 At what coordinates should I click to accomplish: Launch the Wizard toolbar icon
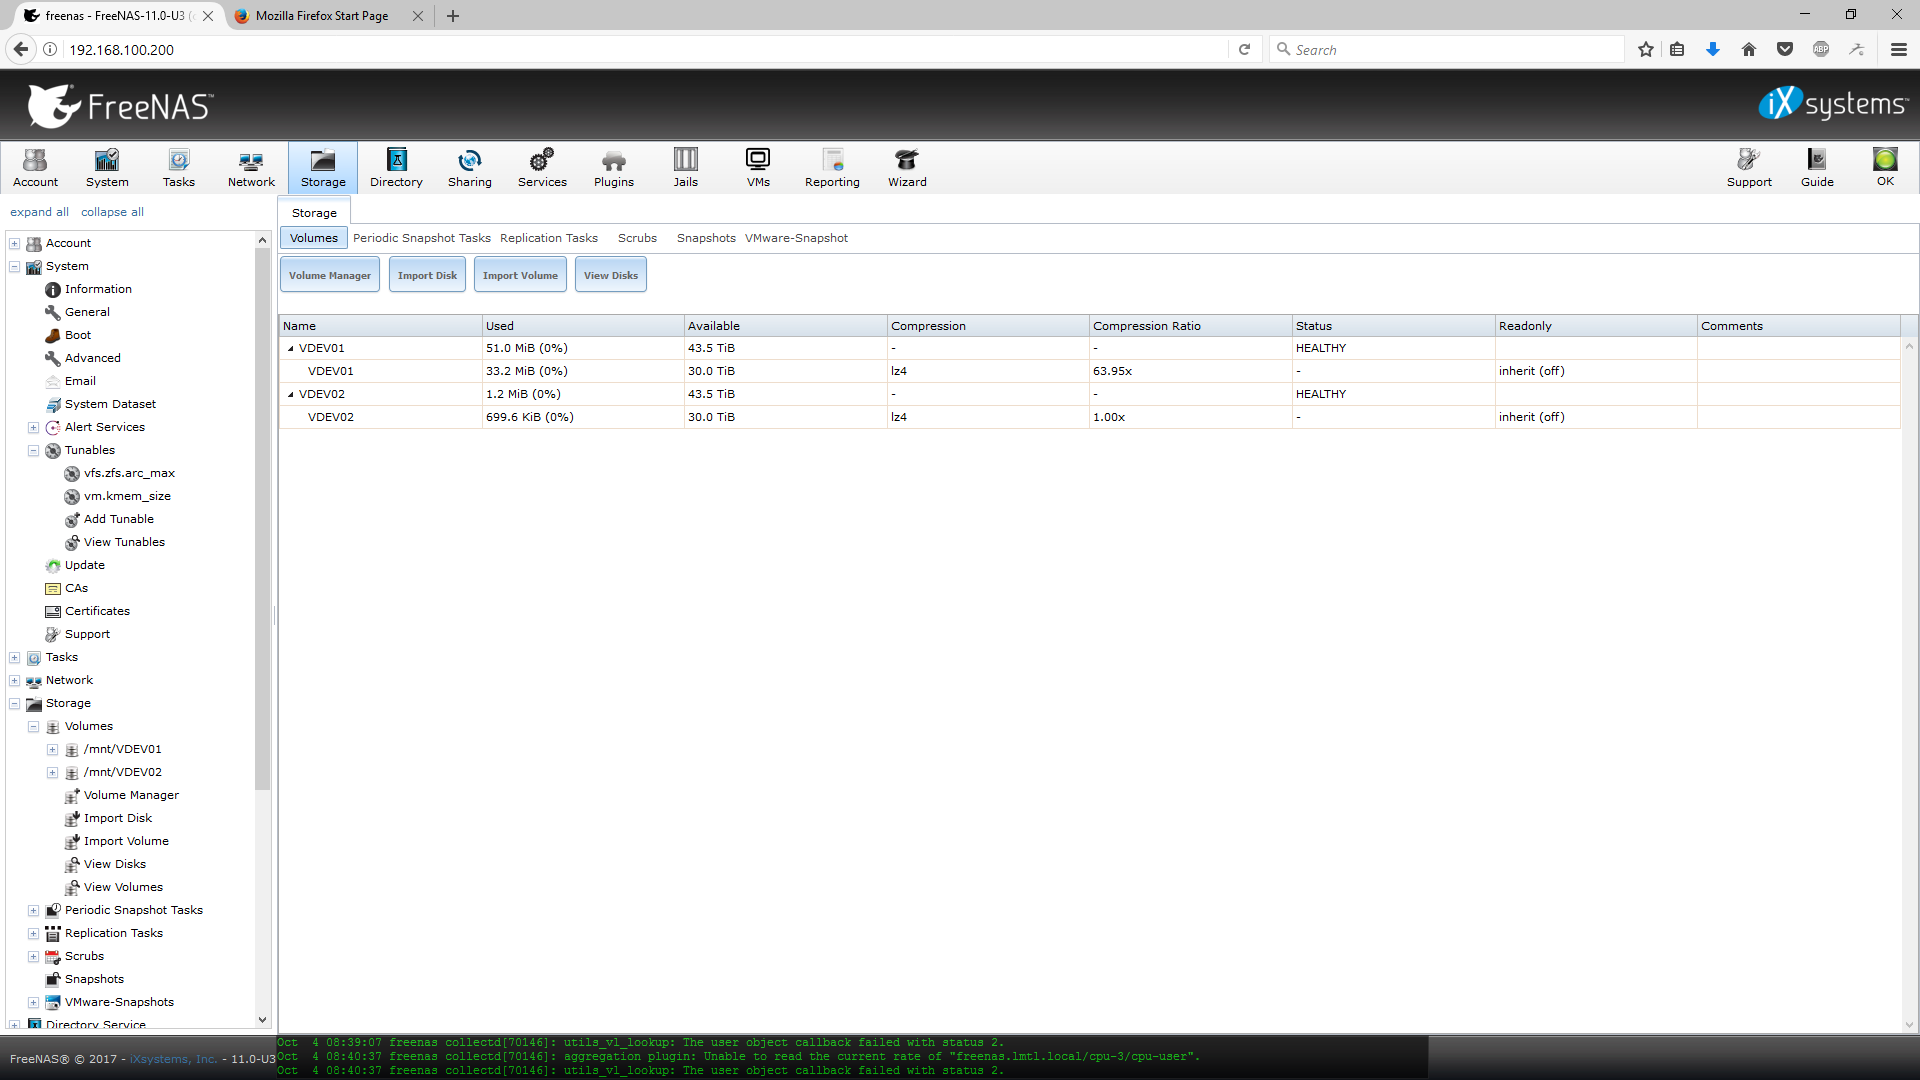907,168
